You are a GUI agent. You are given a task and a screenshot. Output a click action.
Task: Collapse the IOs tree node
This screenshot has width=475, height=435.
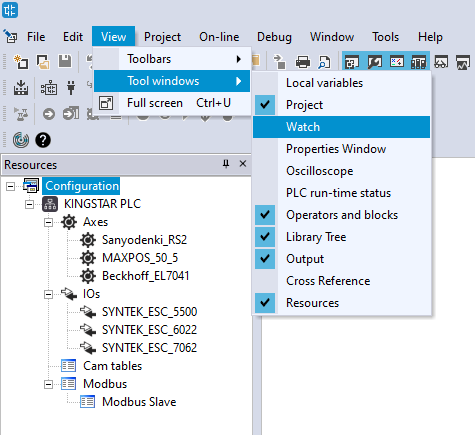pyautogui.click(x=48, y=294)
